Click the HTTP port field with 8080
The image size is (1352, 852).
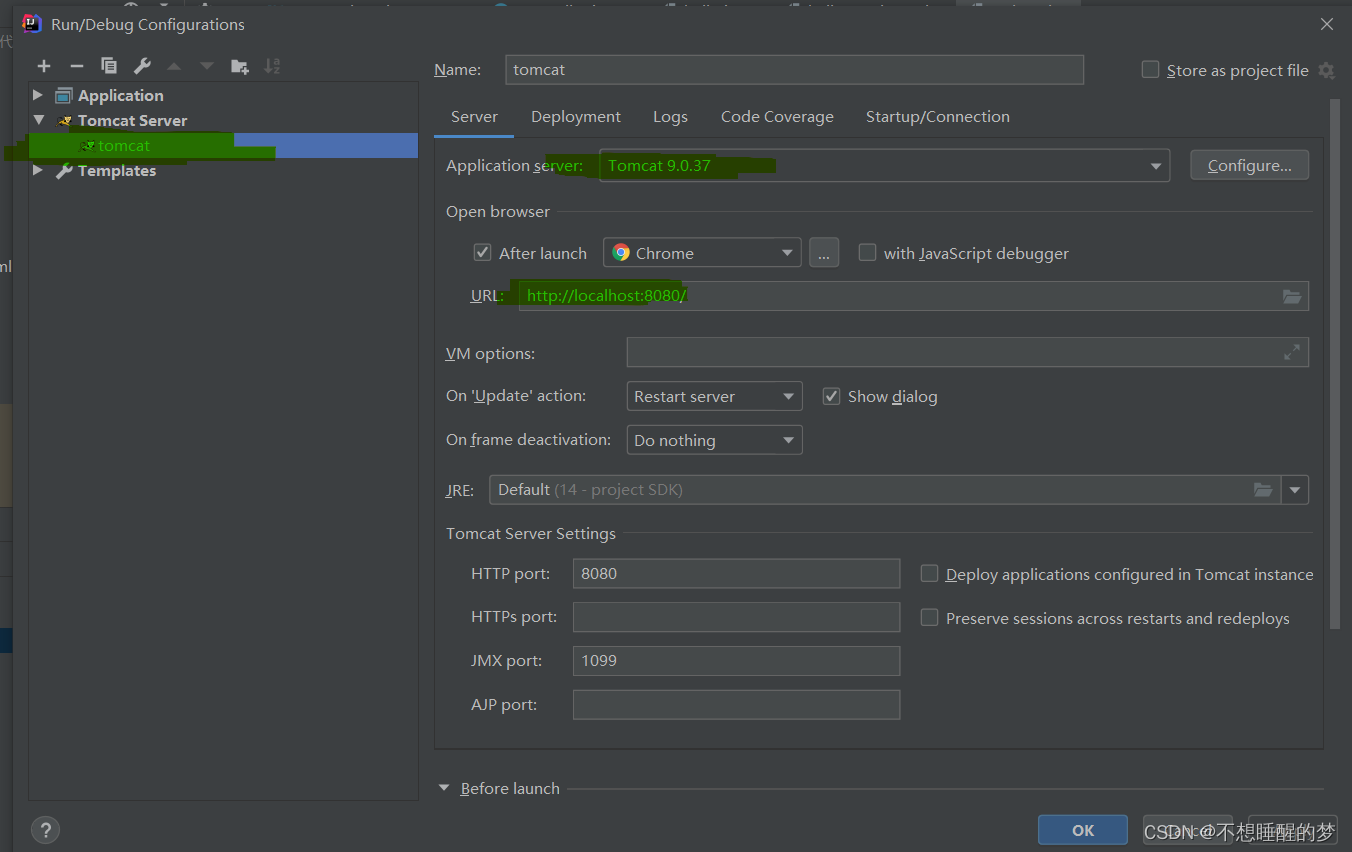[736, 574]
